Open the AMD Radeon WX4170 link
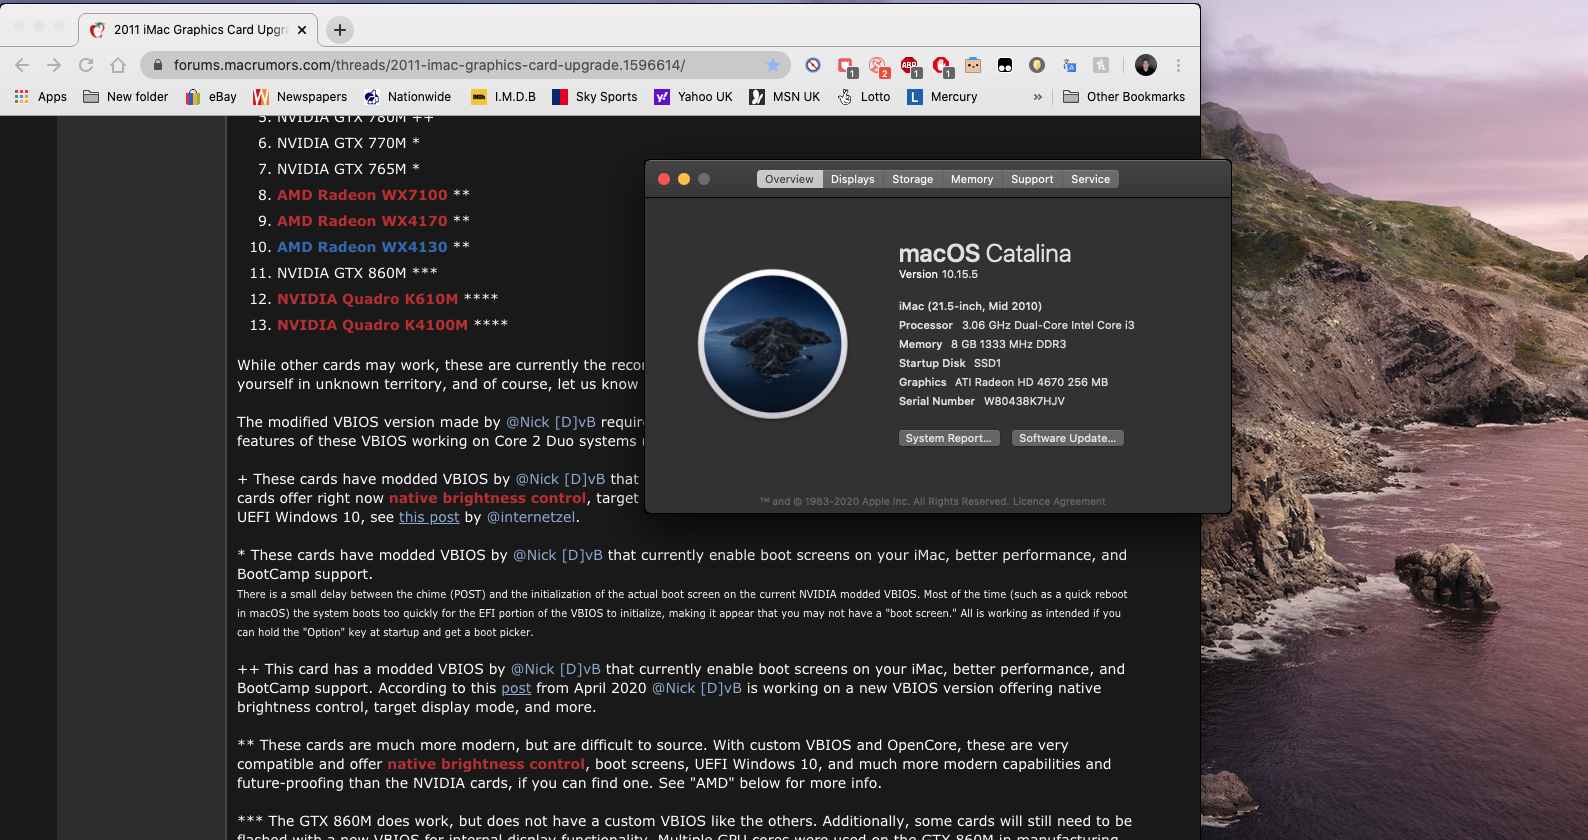Image resolution: width=1588 pixels, height=840 pixels. (362, 221)
